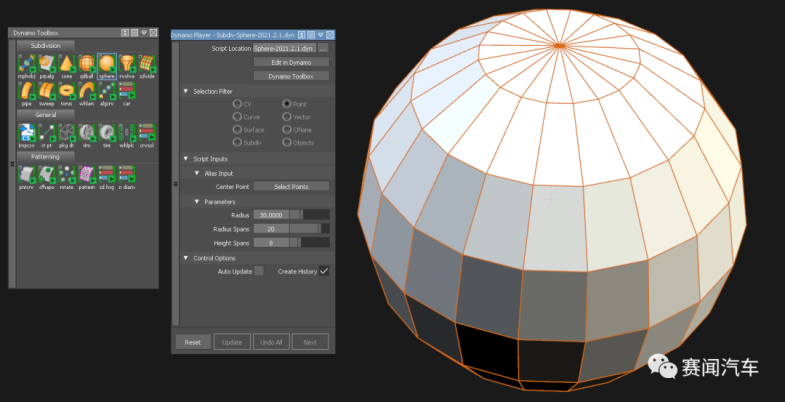Collapse the Control Options section
The width and height of the screenshot is (785, 402).
coord(186,258)
